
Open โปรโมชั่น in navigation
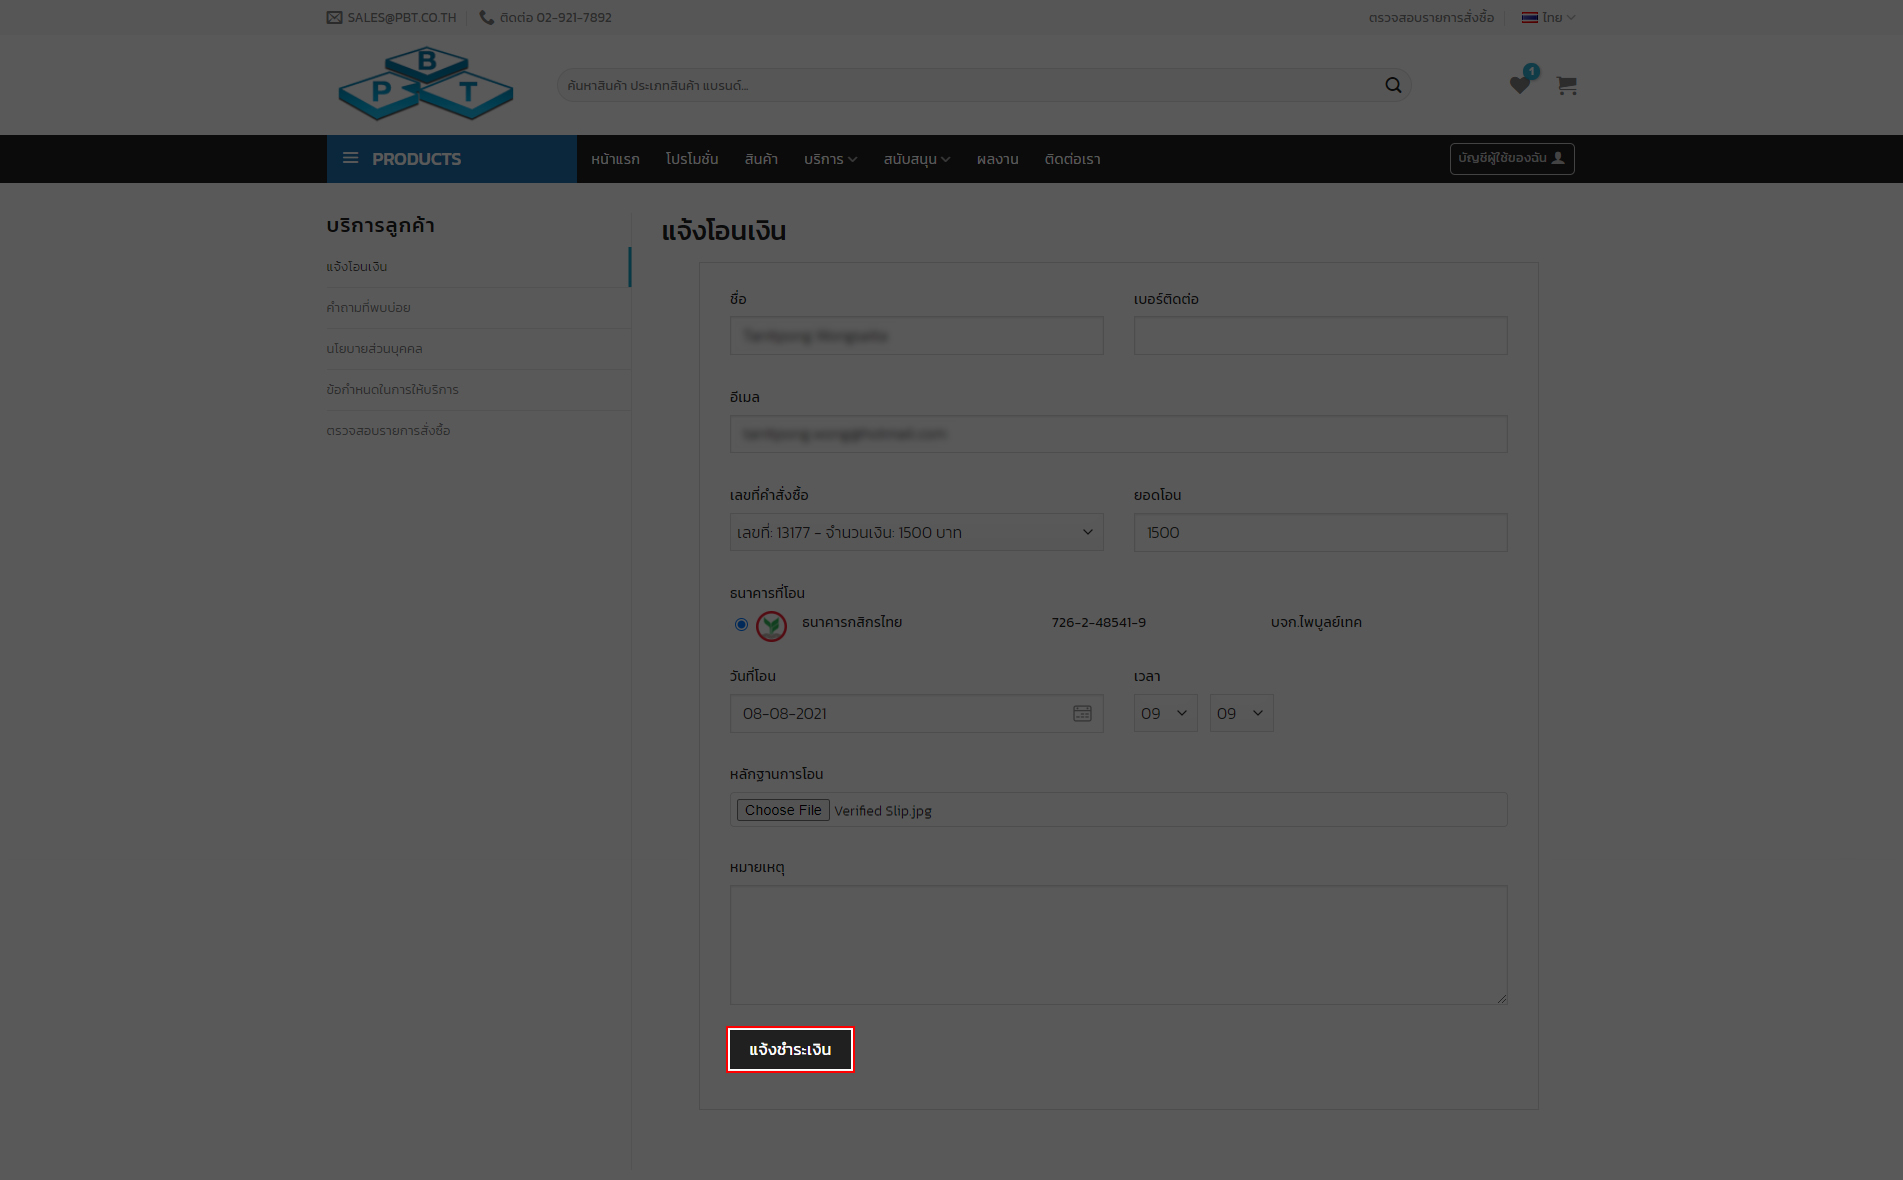coord(692,159)
